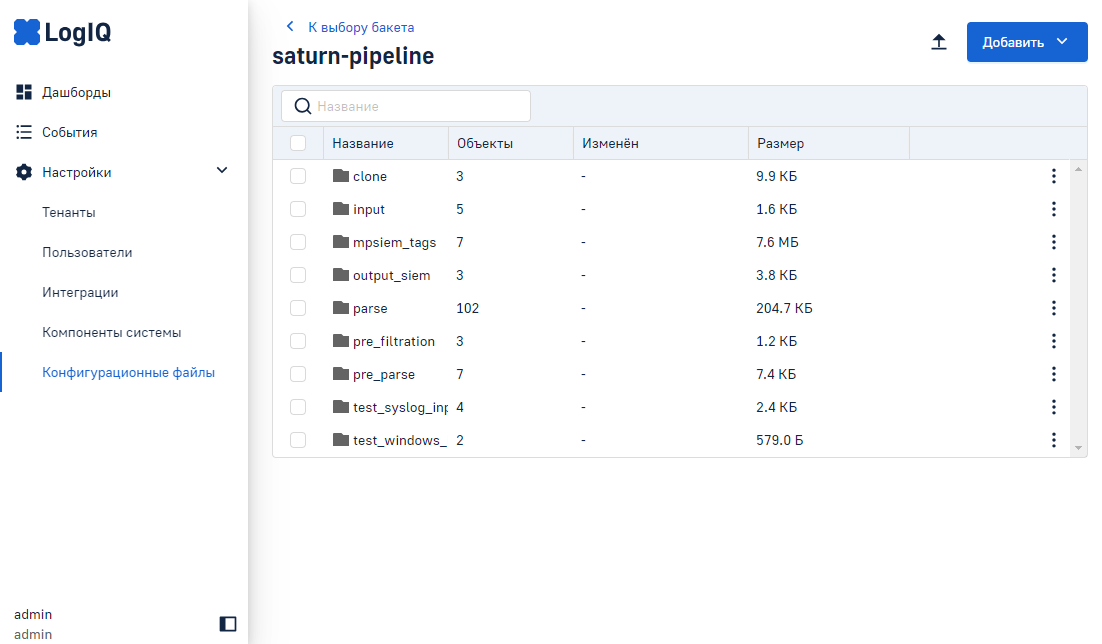This screenshot has width=1102, height=644.
Task: Open the Добавить dropdown button
Action: tap(1026, 42)
